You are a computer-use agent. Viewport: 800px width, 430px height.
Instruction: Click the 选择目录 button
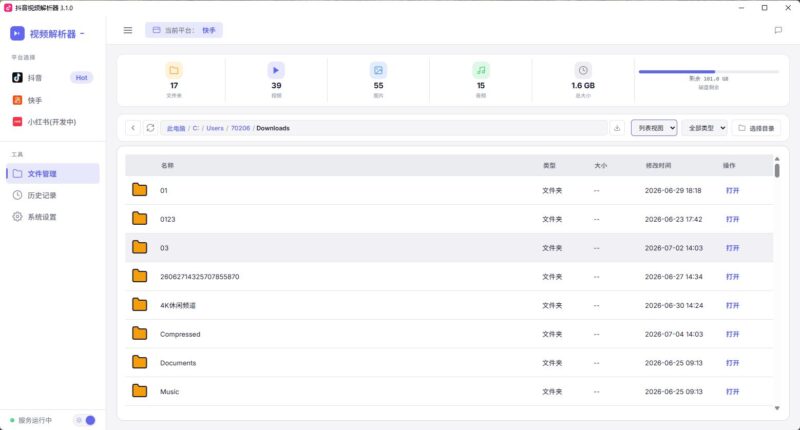pos(757,128)
